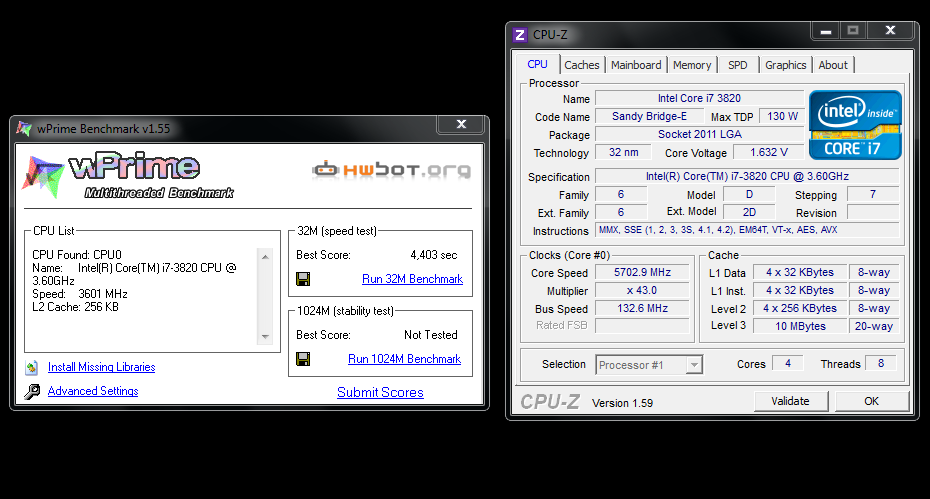Click the Intel Core i7 inside badge
This screenshot has height=499, width=930.
point(855,125)
